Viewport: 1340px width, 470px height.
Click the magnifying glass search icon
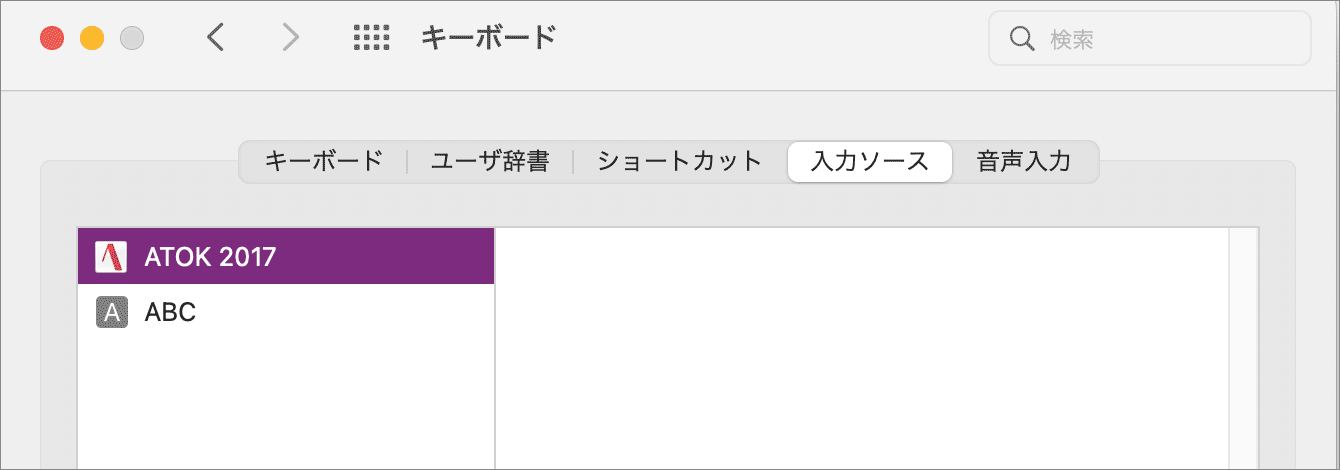1022,39
